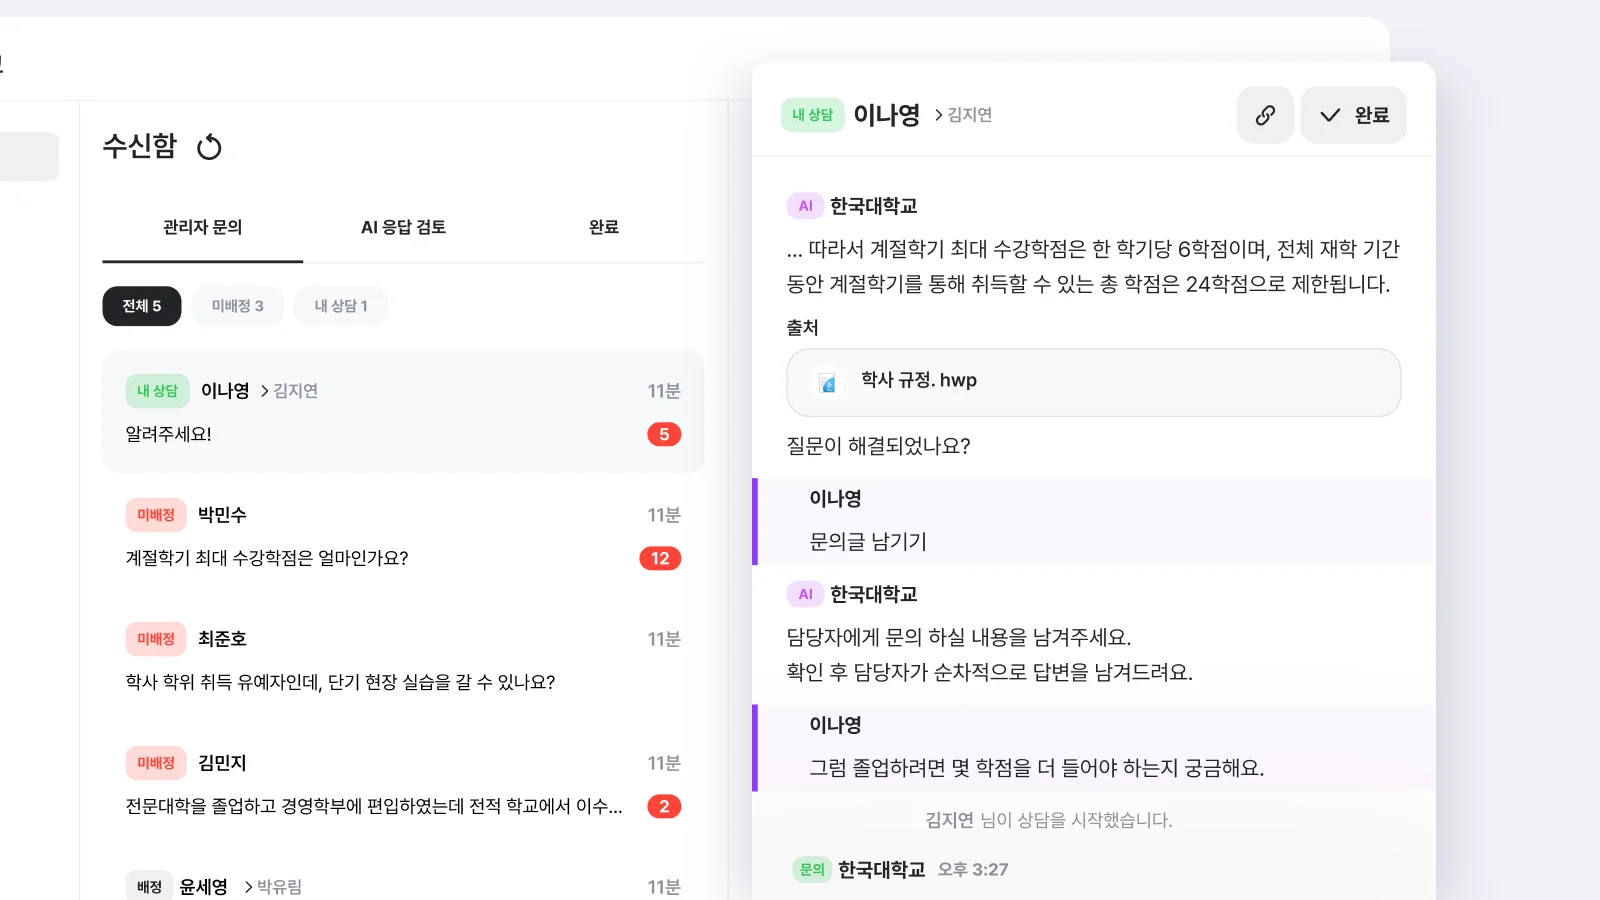Click the copy link icon button
Image resolution: width=1600 pixels, height=900 pixels.
coord(1265,115)
